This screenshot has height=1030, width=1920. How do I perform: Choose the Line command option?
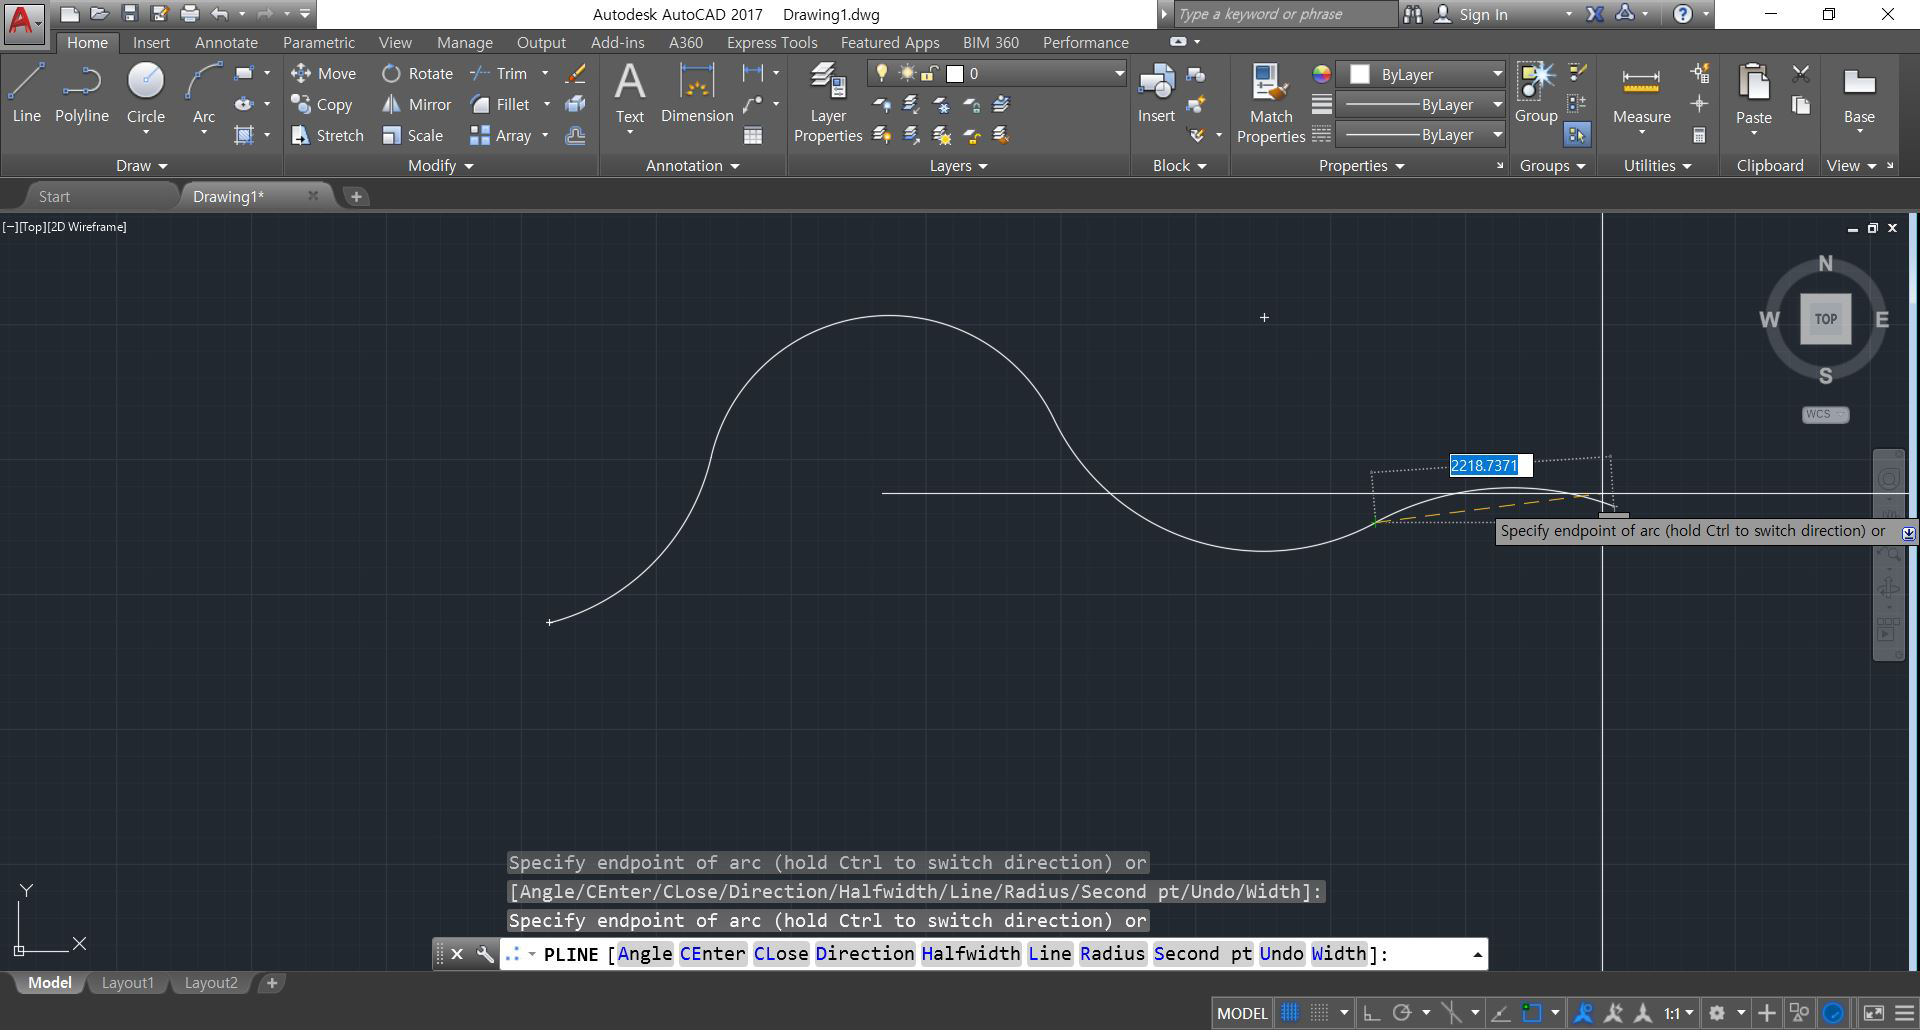pos(1050,954)
